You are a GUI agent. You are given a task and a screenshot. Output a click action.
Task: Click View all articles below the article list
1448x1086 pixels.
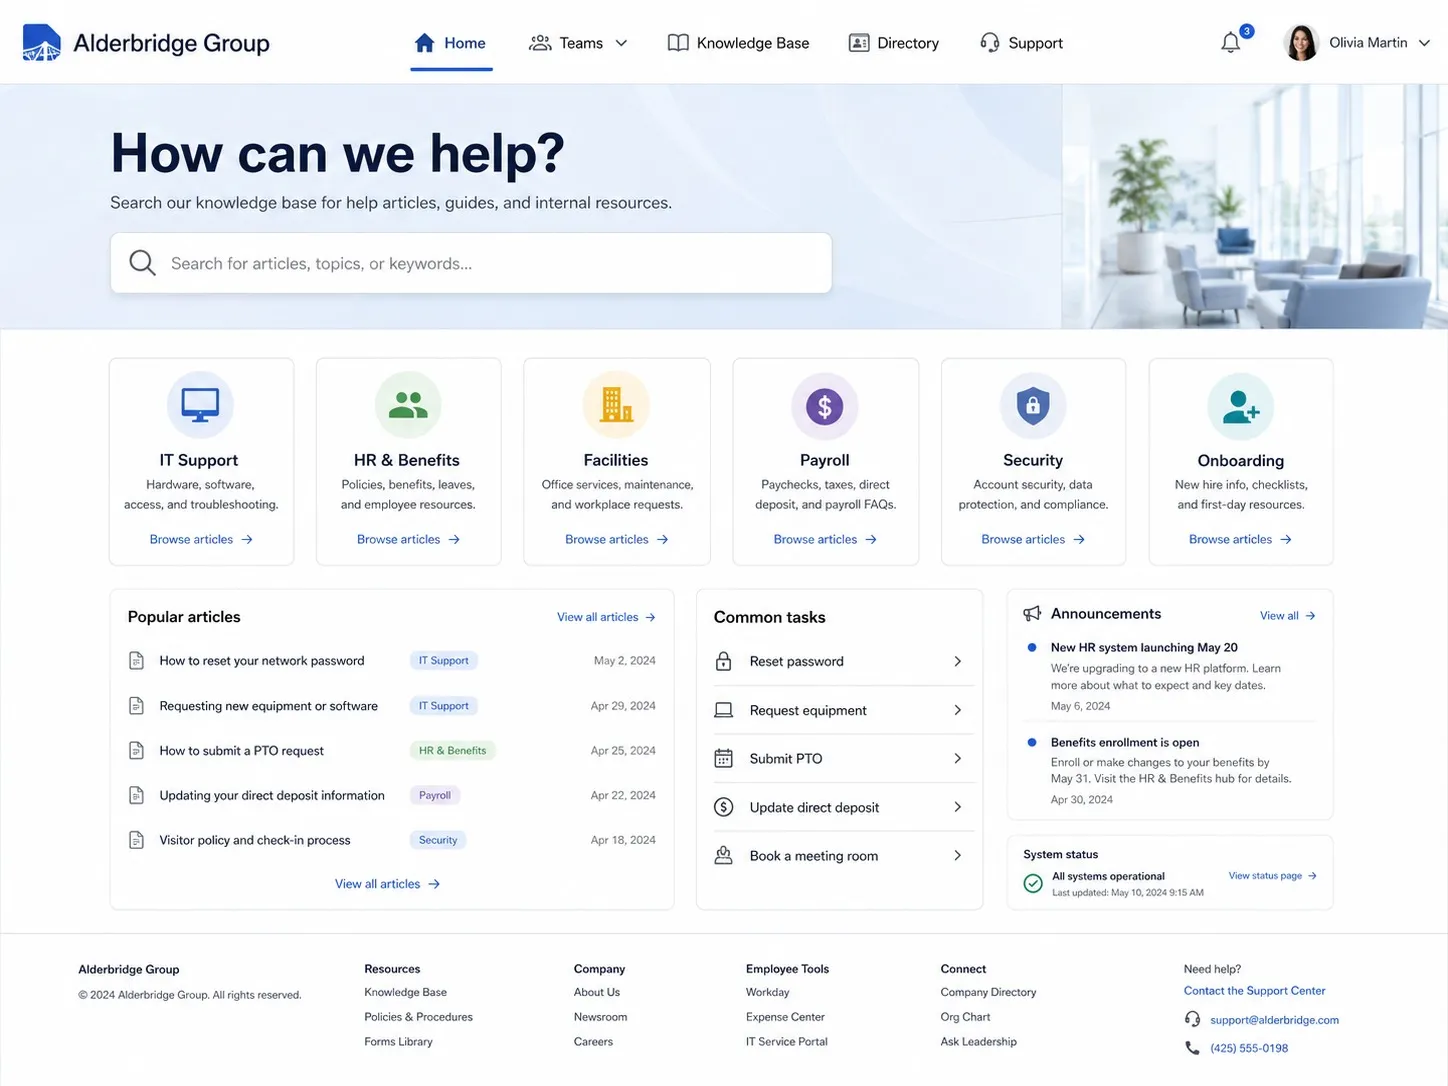coord(387,884)
